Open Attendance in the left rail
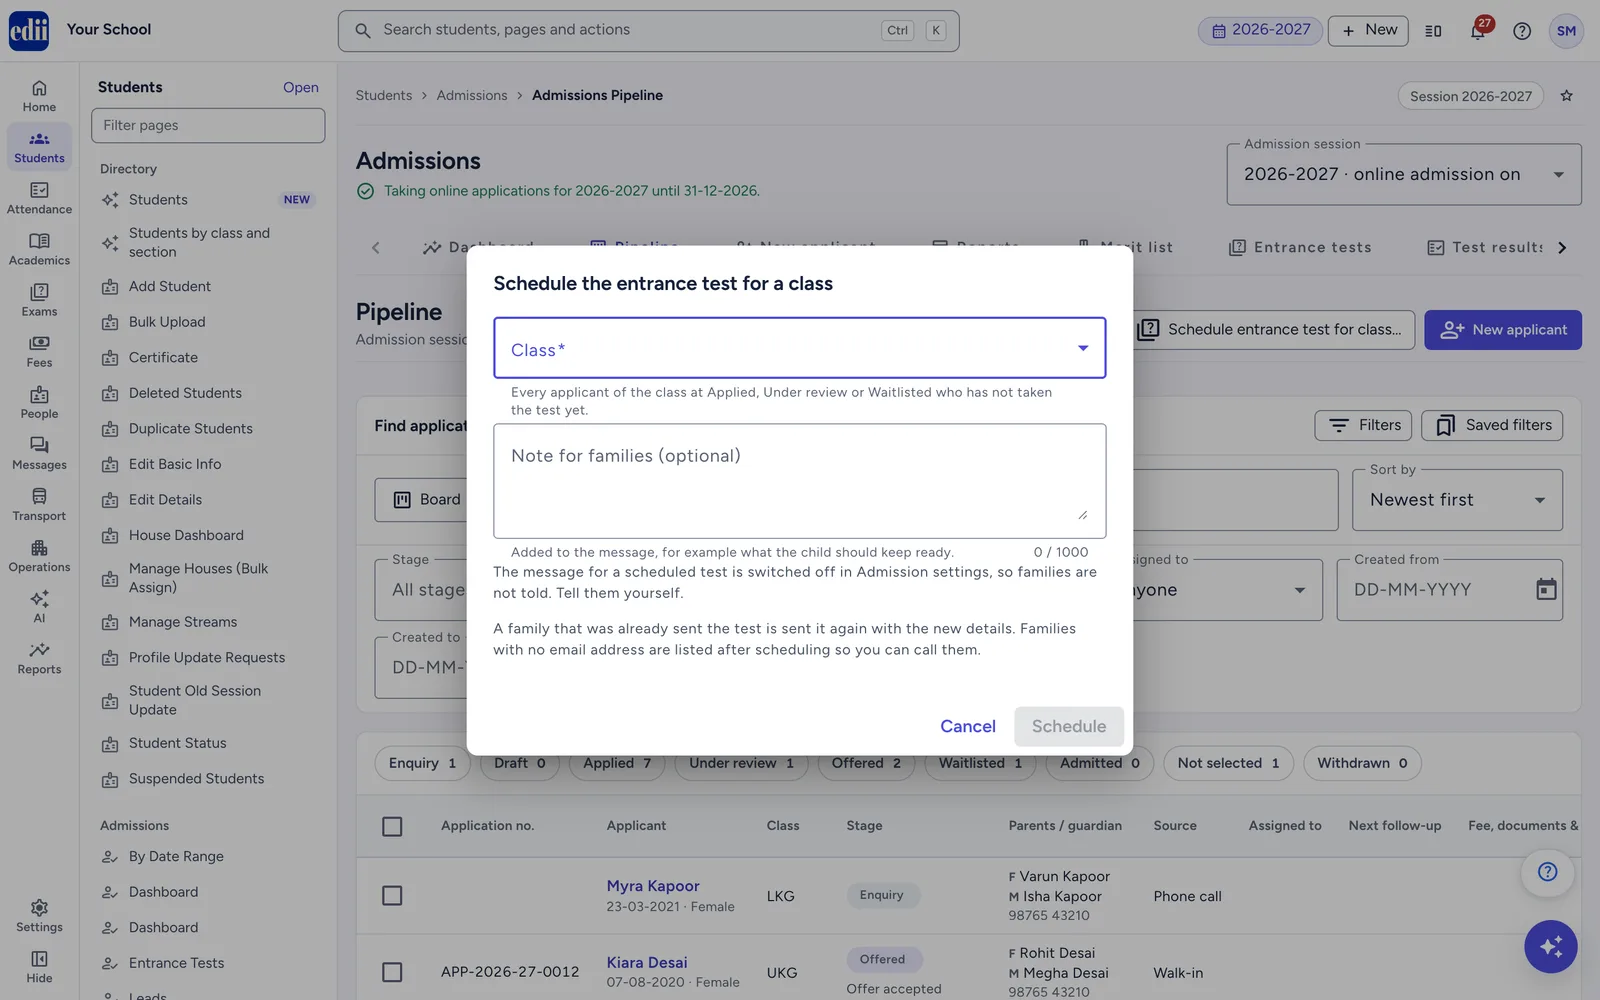Image resolution: width=1600 pixels, height=1000 pixels. pos(39,198)
